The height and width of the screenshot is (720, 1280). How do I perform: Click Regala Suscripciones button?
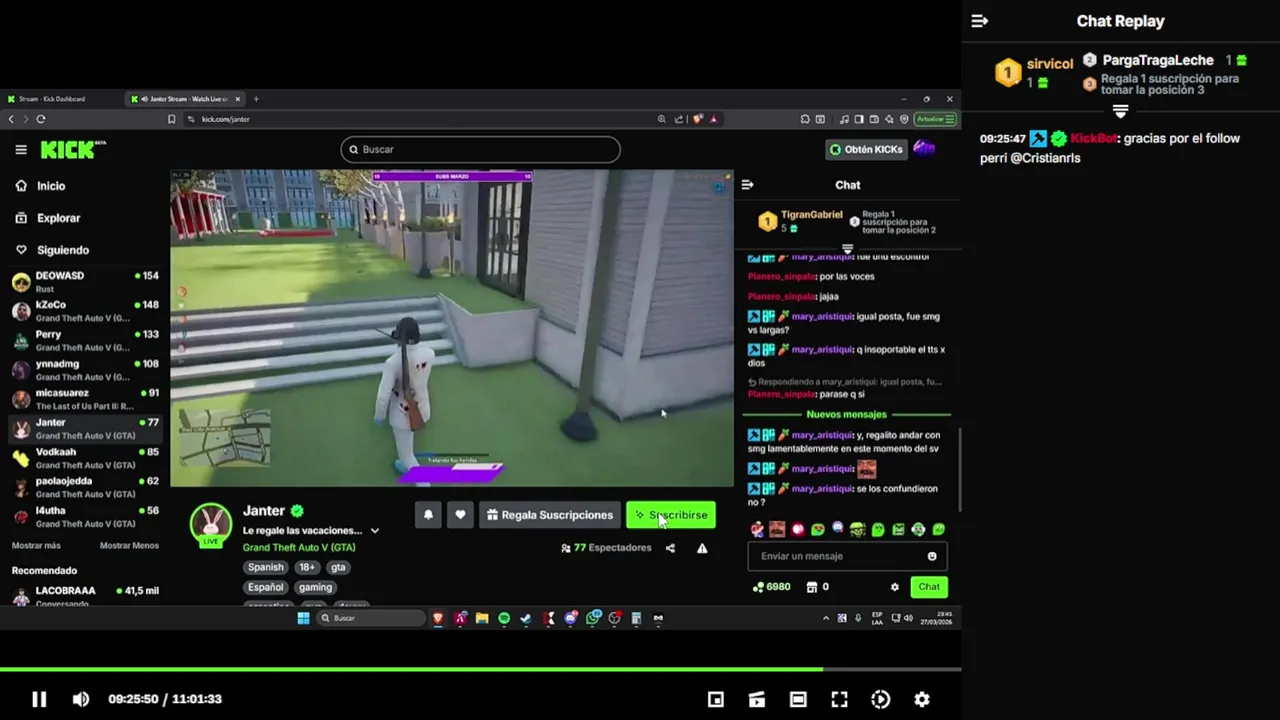tap(549, 515)
